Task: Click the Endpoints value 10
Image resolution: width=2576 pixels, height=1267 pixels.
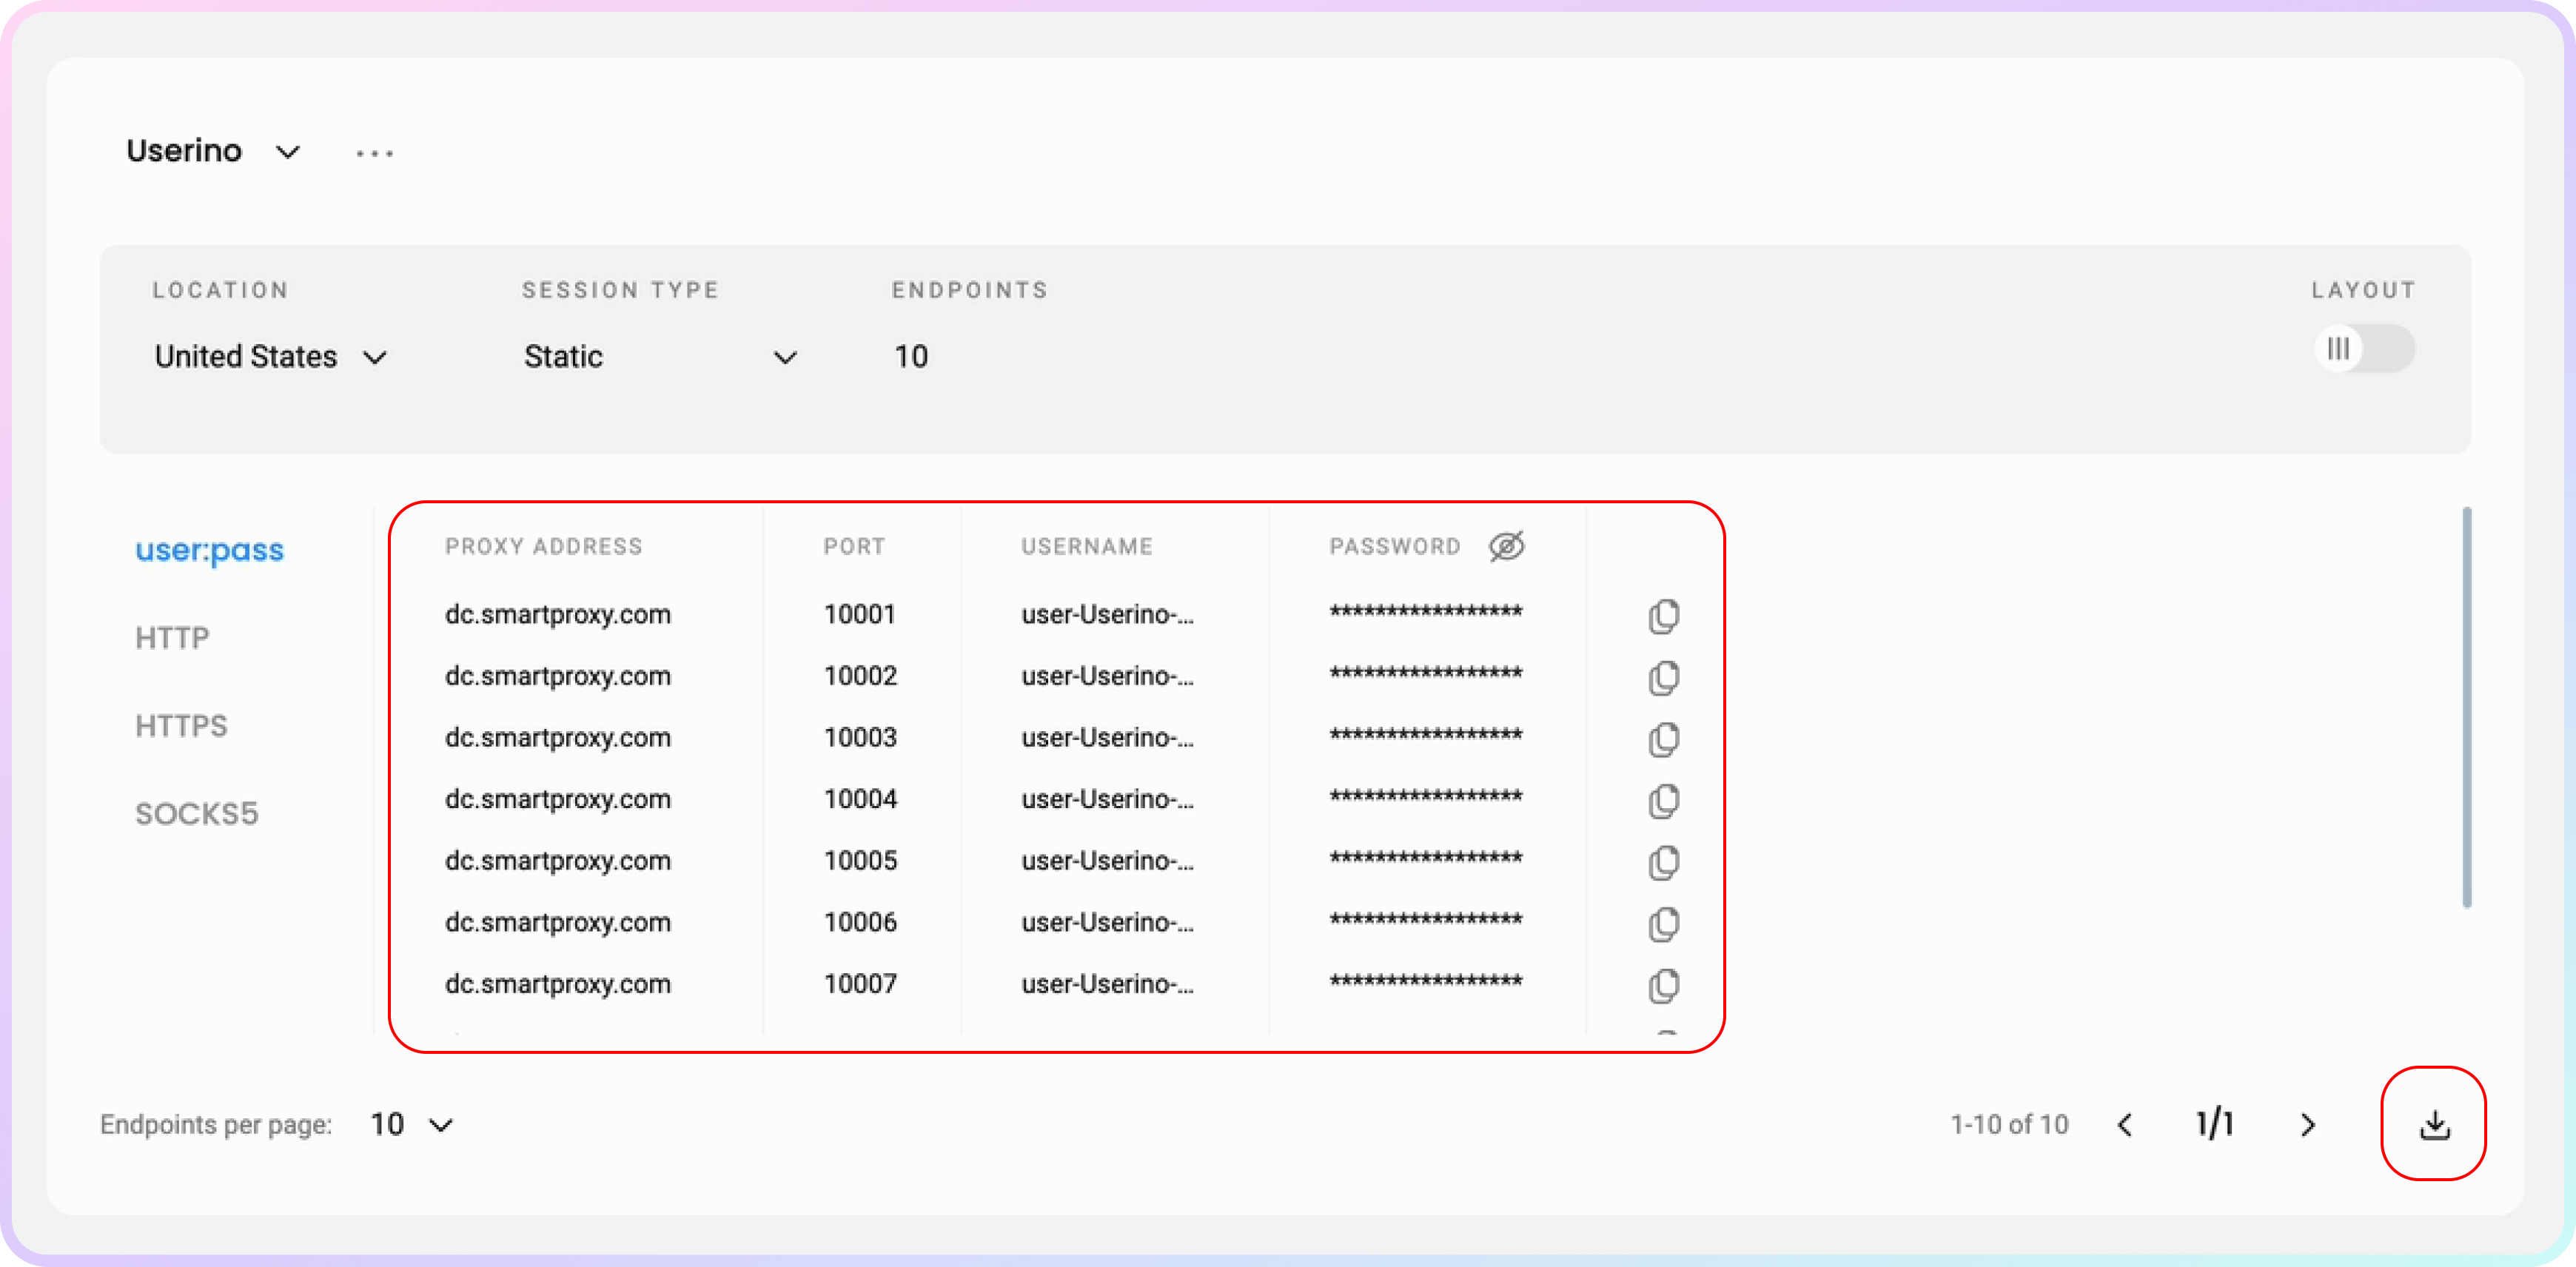Action: 911,357
